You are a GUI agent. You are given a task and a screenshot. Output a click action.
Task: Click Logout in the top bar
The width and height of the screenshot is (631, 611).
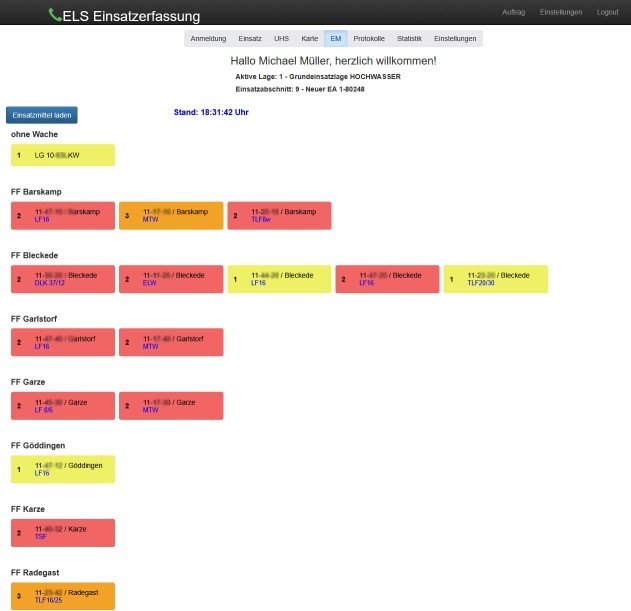click(607, 12)
